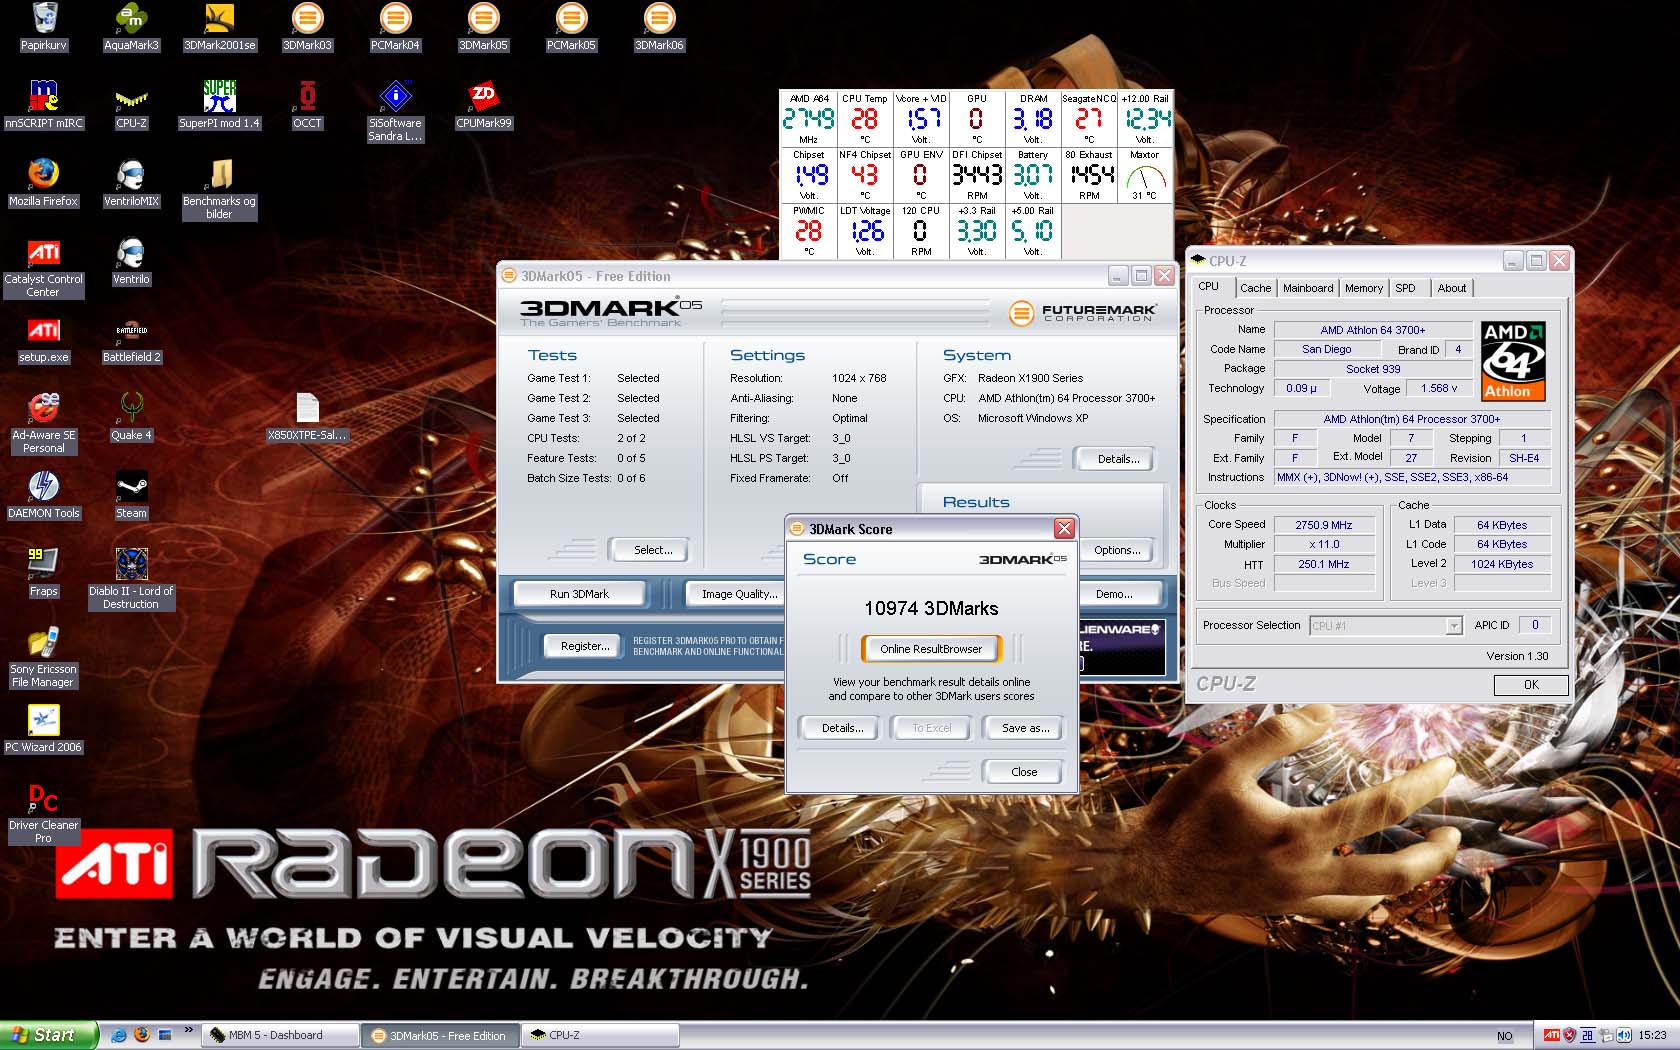Image resolution: width=1680 pixels, height=1050 pixels.
Task: Open 3DMark2001se desktop shortcut
Action: click(x=219, y=26)
